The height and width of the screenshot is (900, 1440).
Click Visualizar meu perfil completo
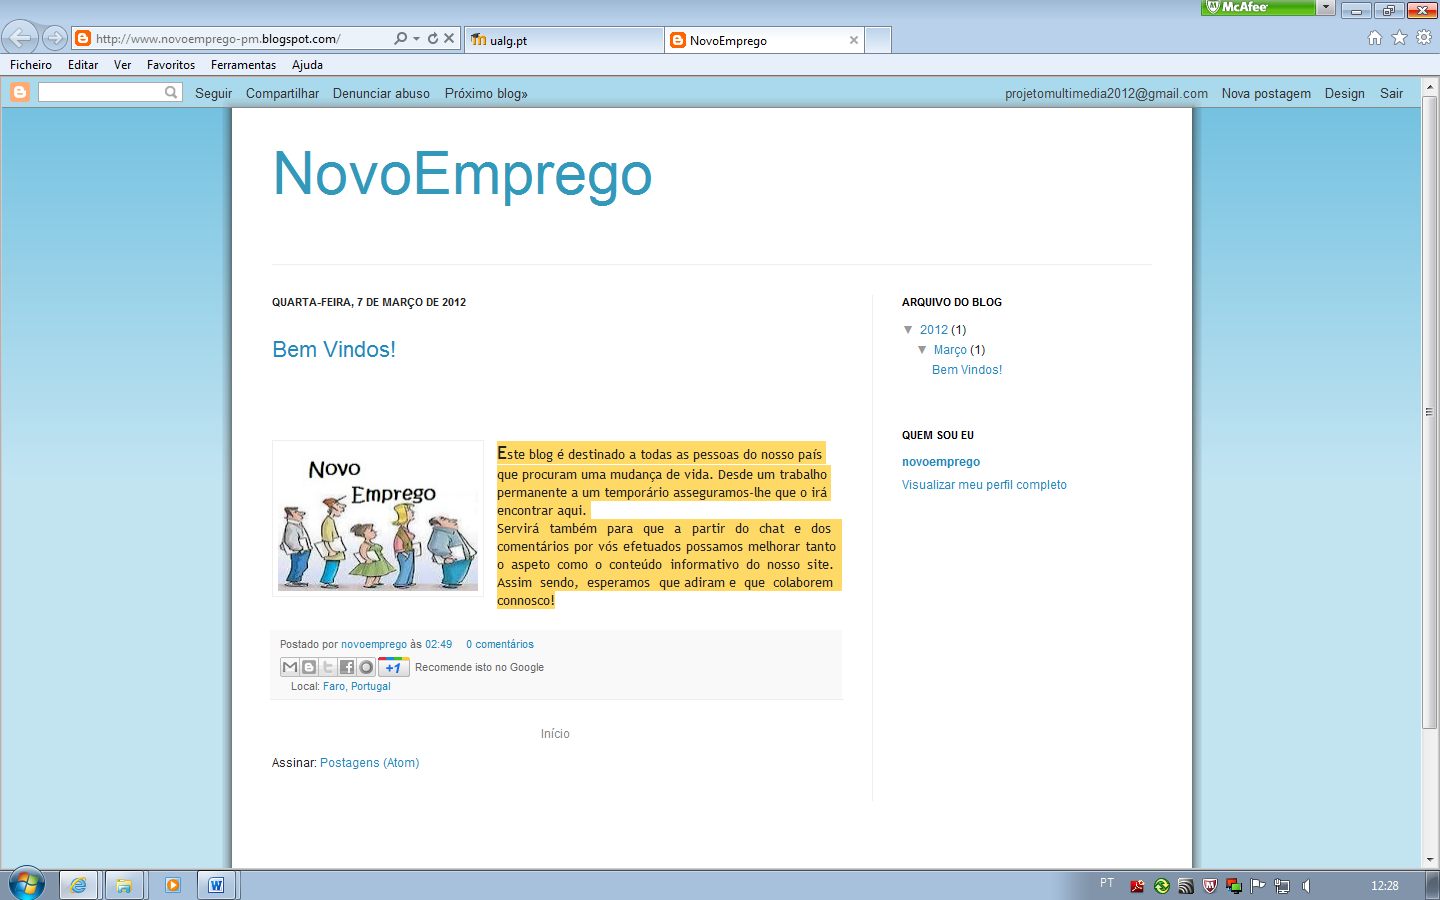pos(984,484)
